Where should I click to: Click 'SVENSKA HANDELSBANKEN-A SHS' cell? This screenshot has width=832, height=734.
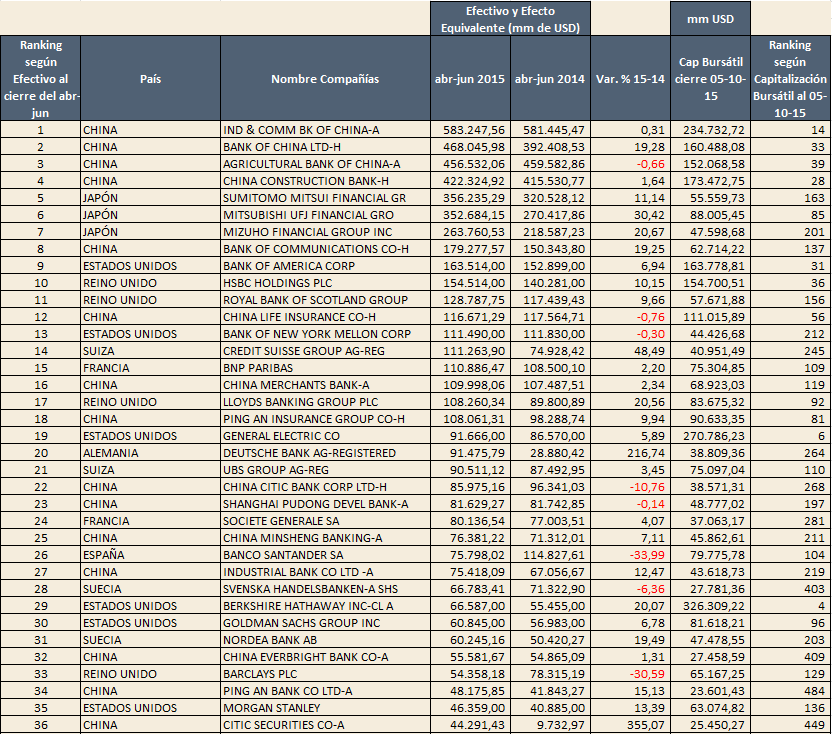(325, 589)
